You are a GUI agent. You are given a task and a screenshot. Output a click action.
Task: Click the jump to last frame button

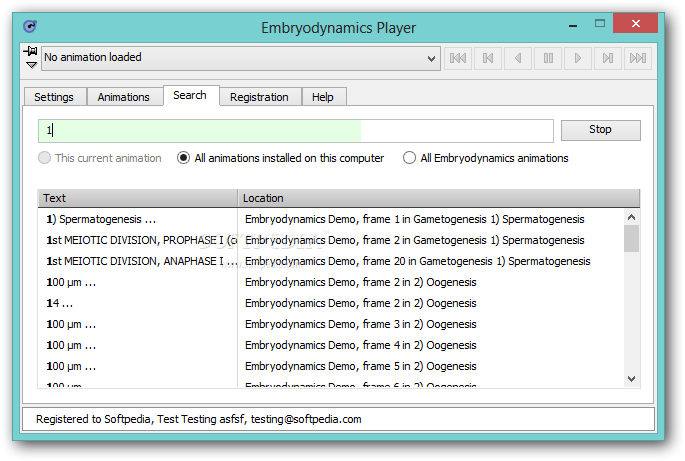point(638,58)
